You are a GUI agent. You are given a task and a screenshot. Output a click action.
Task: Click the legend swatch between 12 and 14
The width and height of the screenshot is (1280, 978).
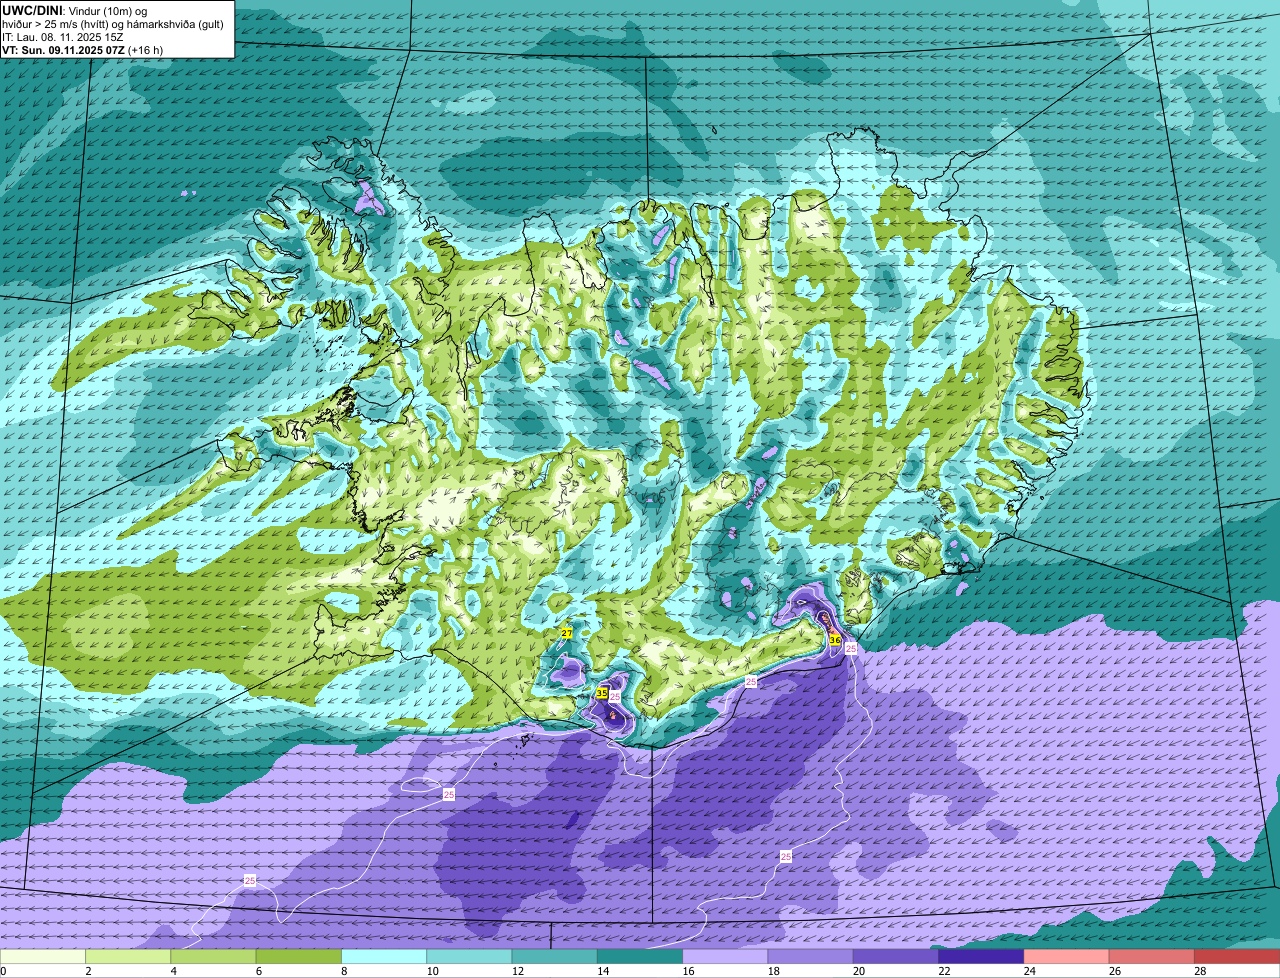pyautogui.click(x=555, y=957)
